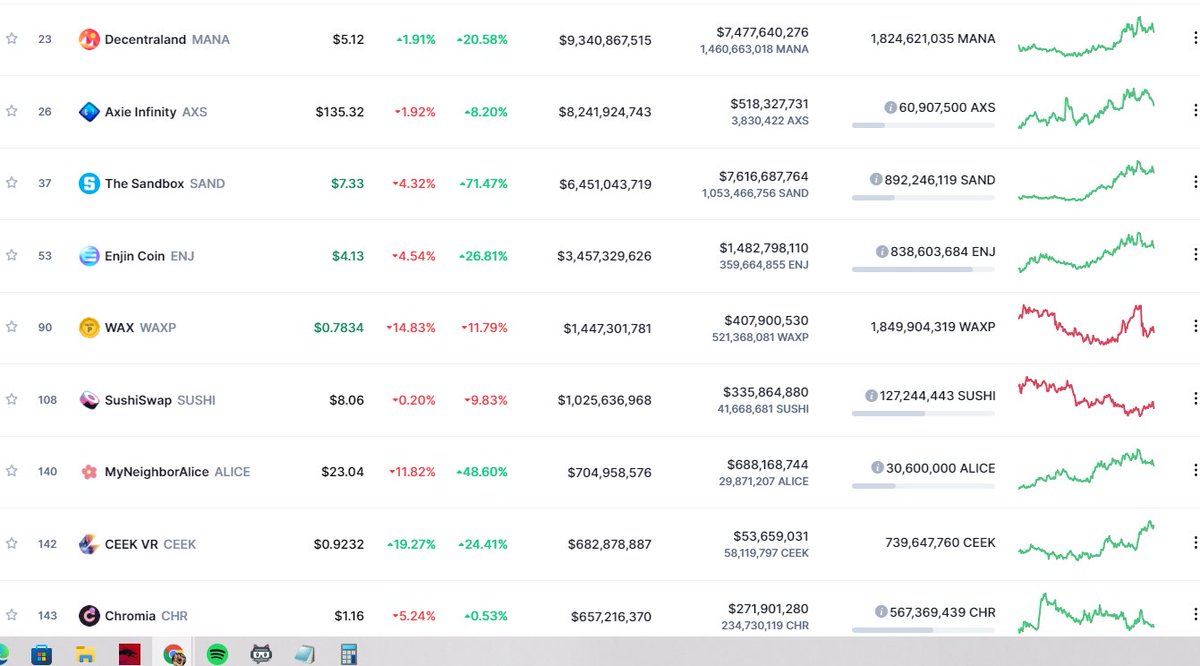Click the Decentraland MANA coin logo
This screenshot has height=666, width=1200.
[89, 39]
